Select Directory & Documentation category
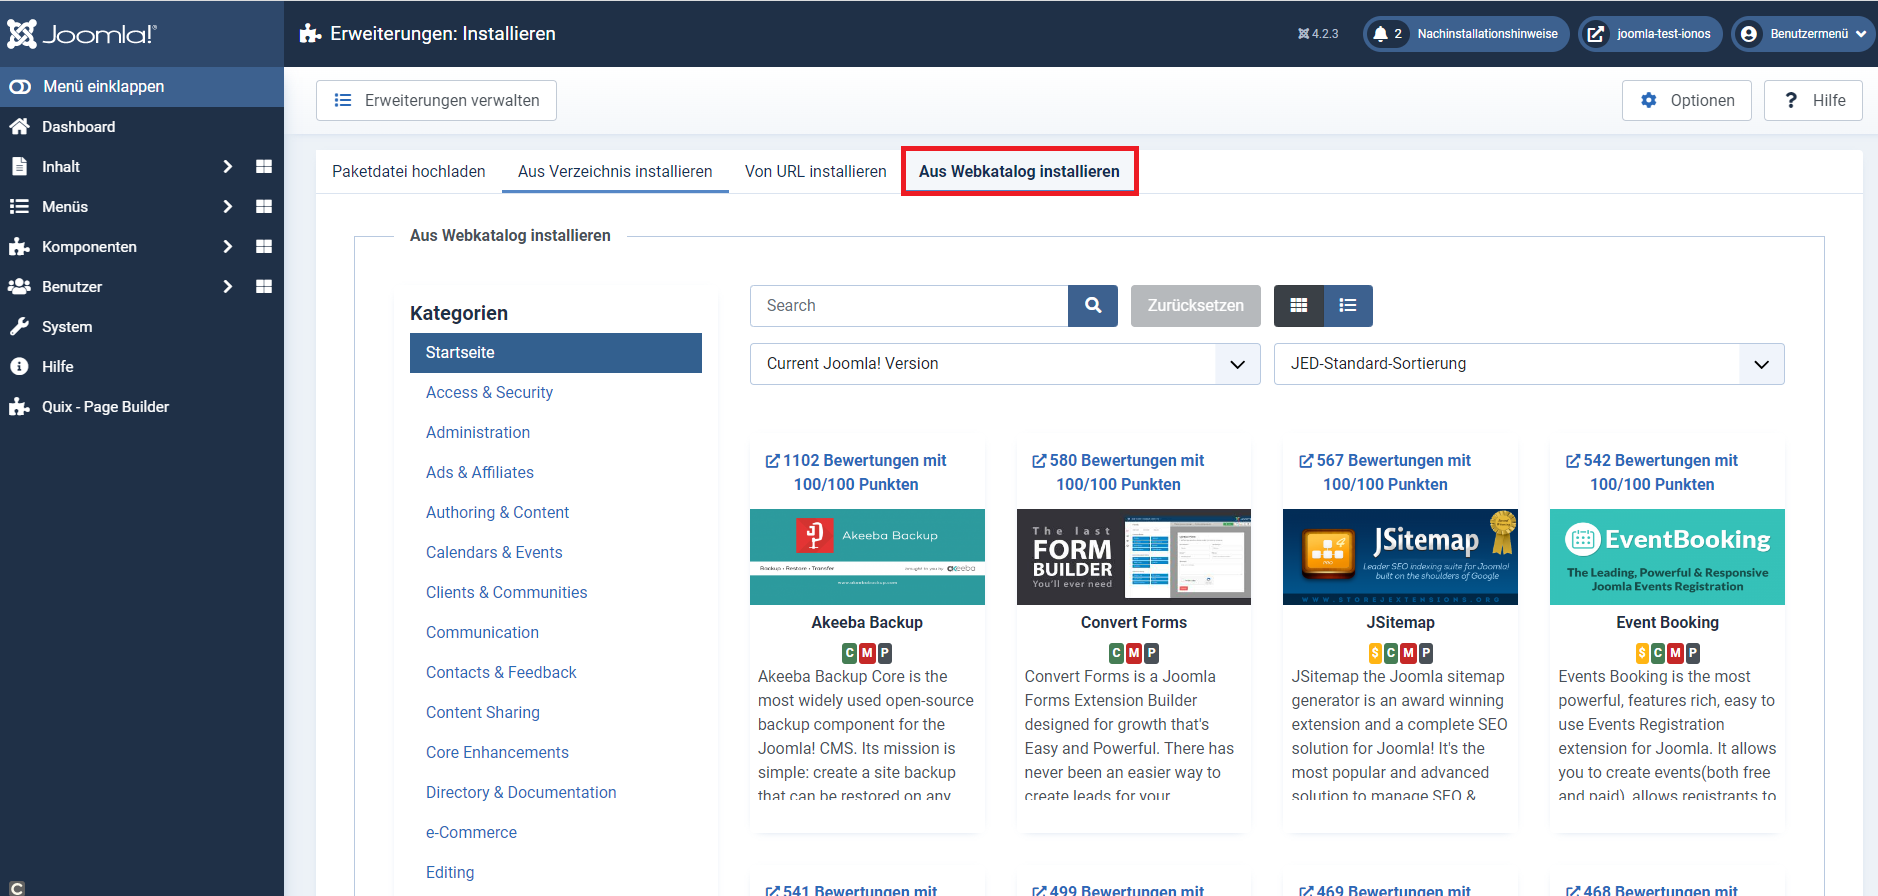 click(521, 793)
